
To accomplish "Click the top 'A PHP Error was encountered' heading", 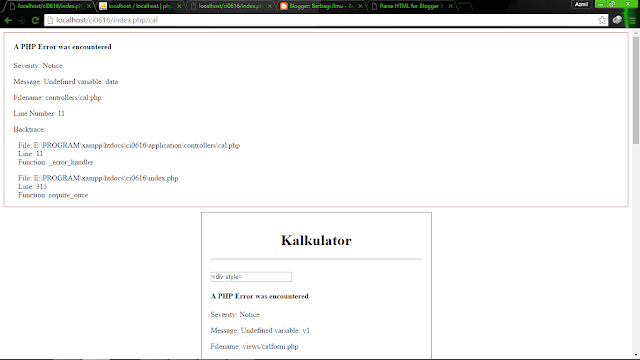I will [62, 47].
